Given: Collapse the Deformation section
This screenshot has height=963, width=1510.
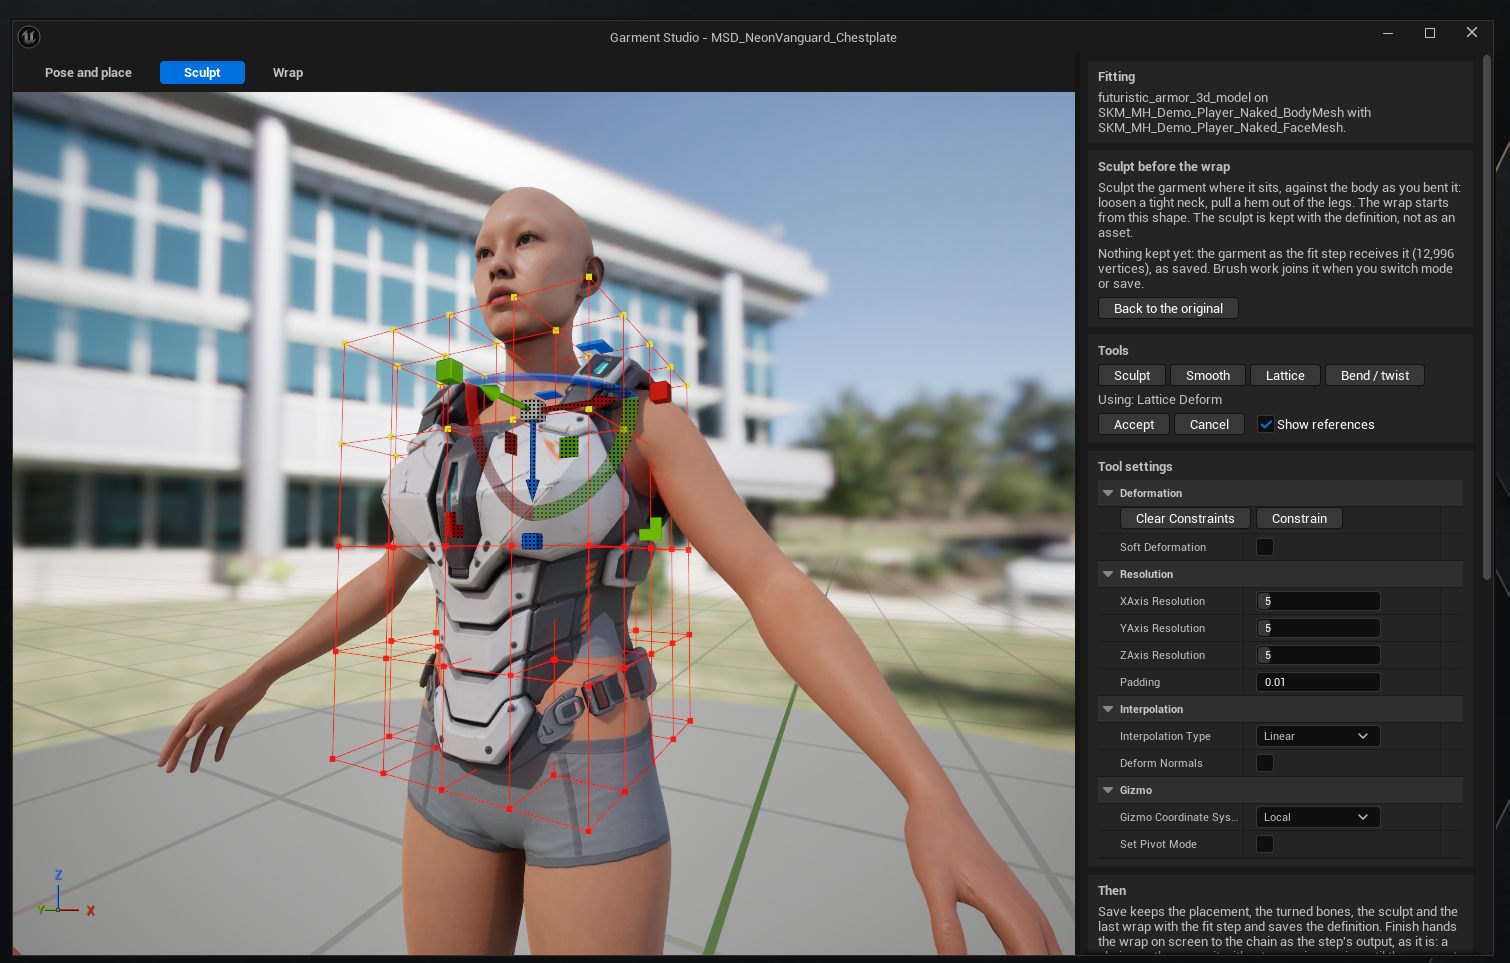Looking at the screenshot, I should [x=1108, y=493].
